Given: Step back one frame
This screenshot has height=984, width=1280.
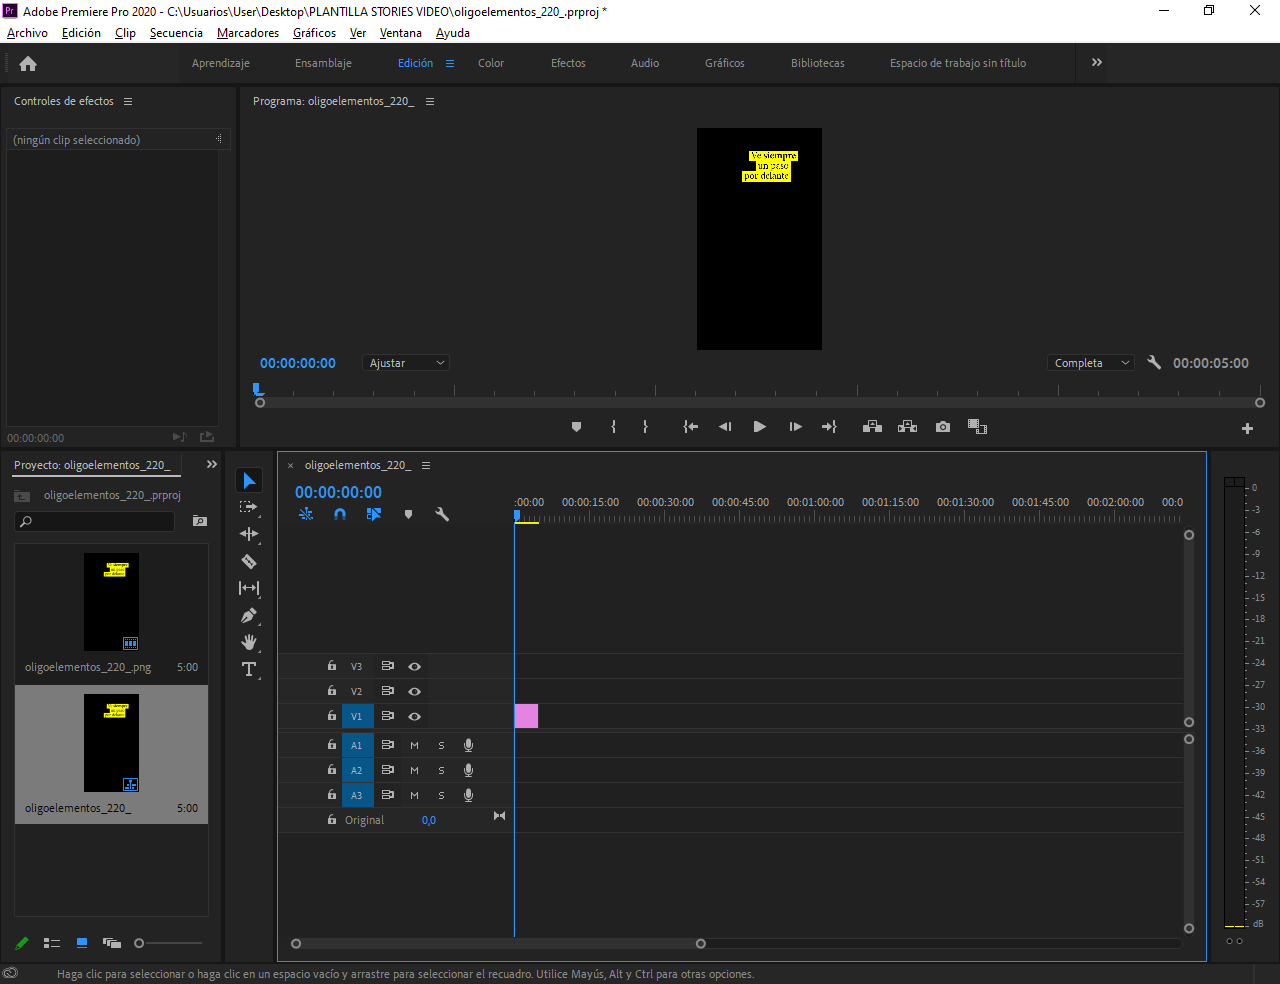Looking at the screenshot, I should (725, 427).
